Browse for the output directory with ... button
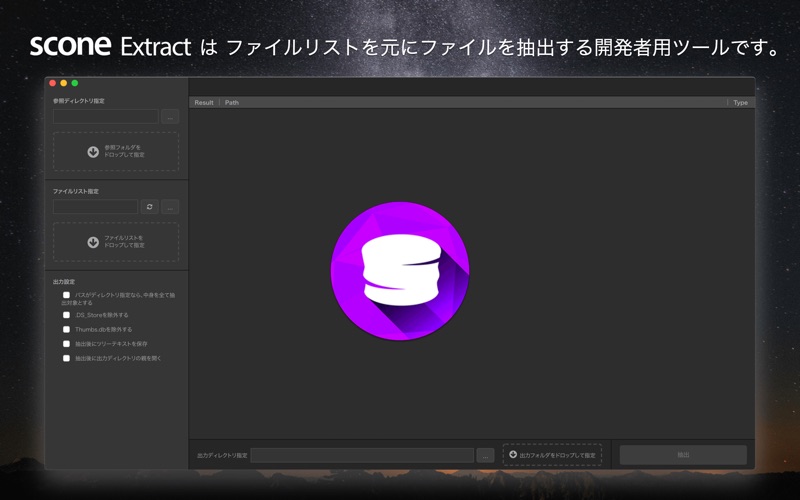This screenshot has width=800, height=500. coord(485,456)
